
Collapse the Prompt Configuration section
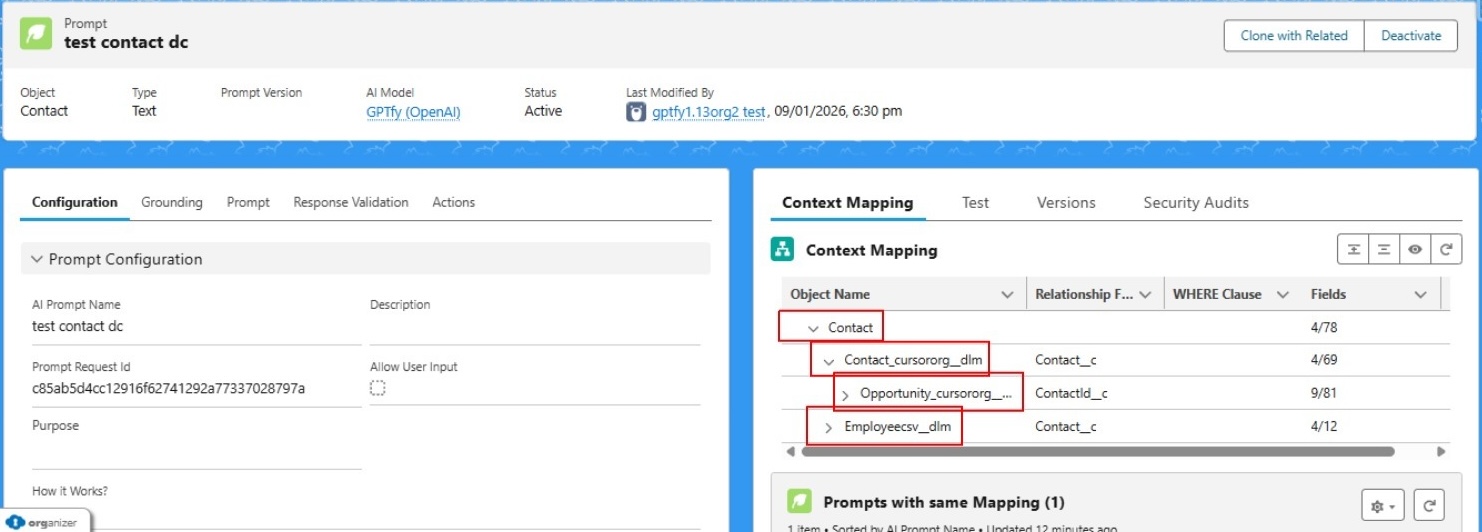(37, 259)
